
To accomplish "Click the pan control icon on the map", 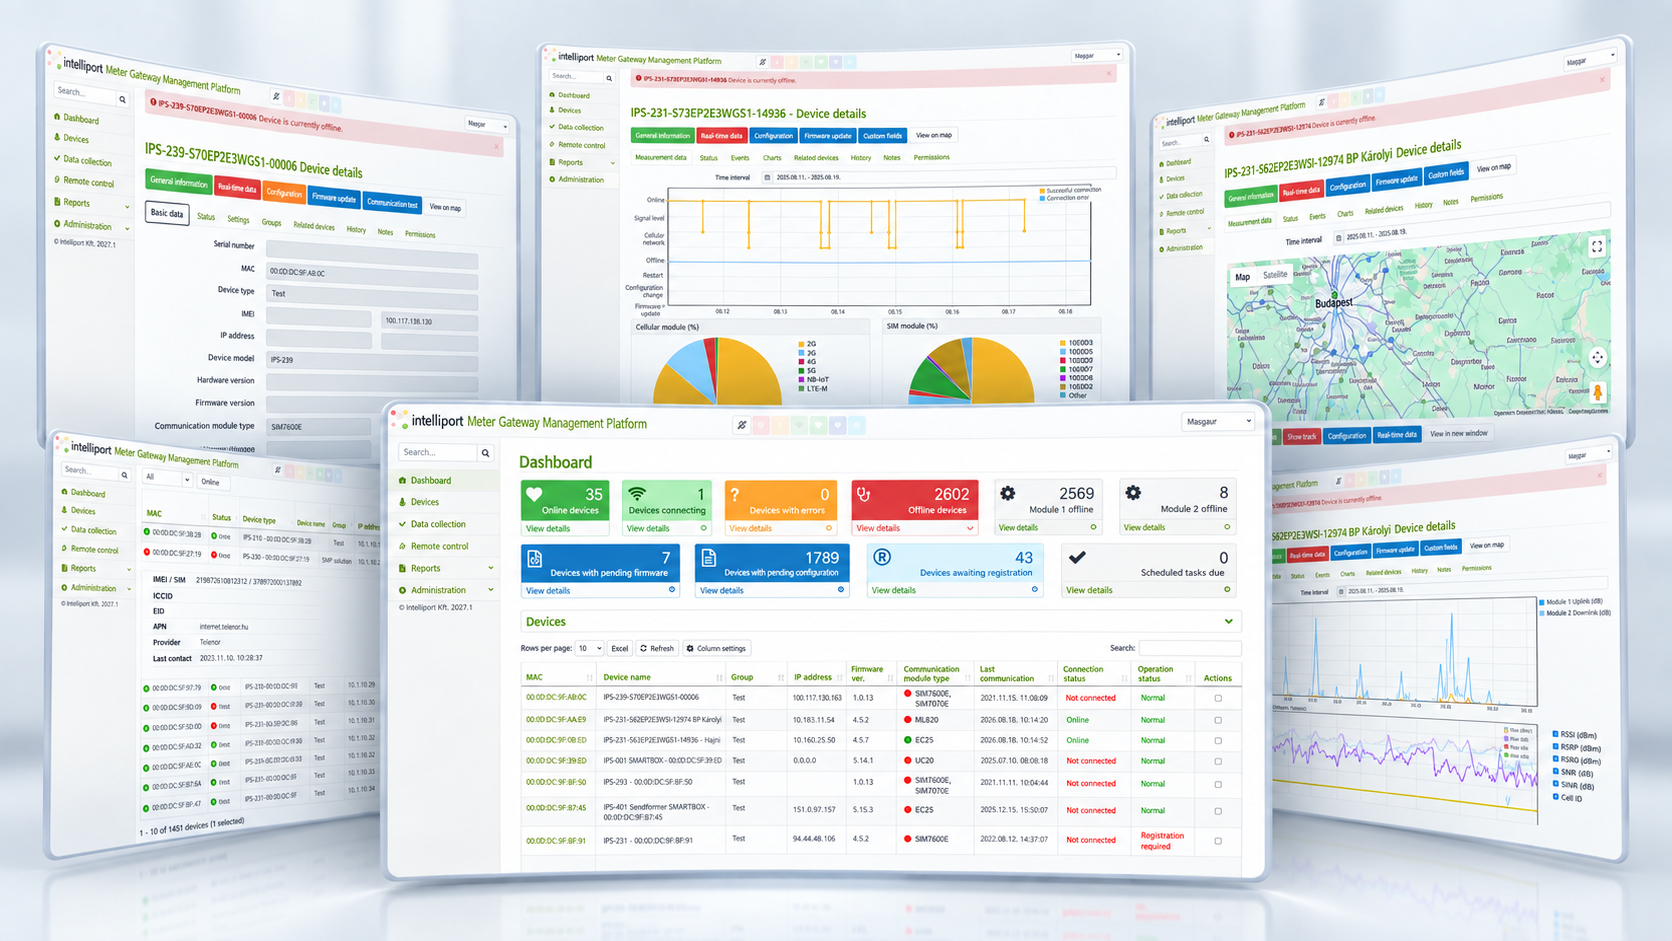I will (x=1597, y=358).
